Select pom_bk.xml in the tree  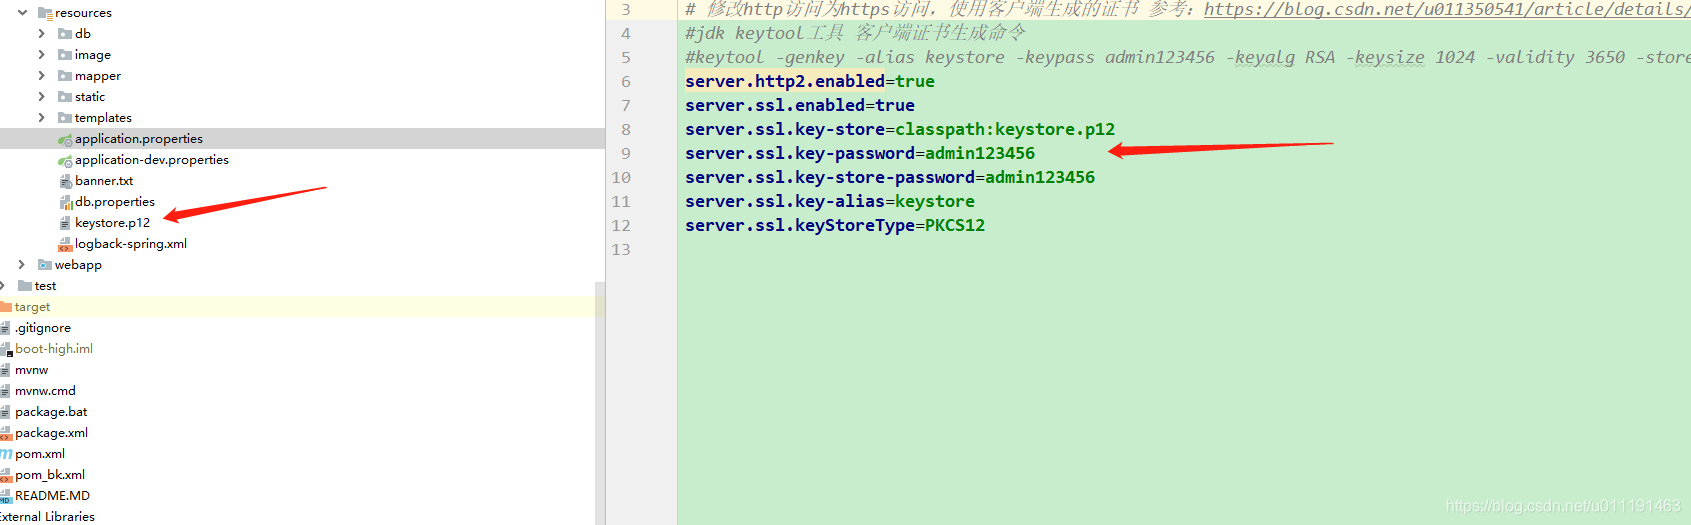click(x=50, y=475)
